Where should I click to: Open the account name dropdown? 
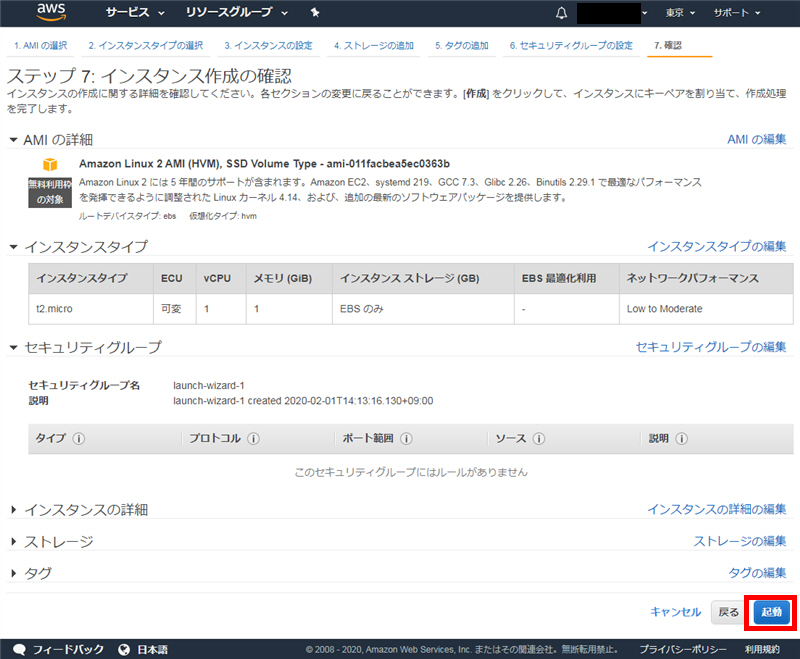612,13
